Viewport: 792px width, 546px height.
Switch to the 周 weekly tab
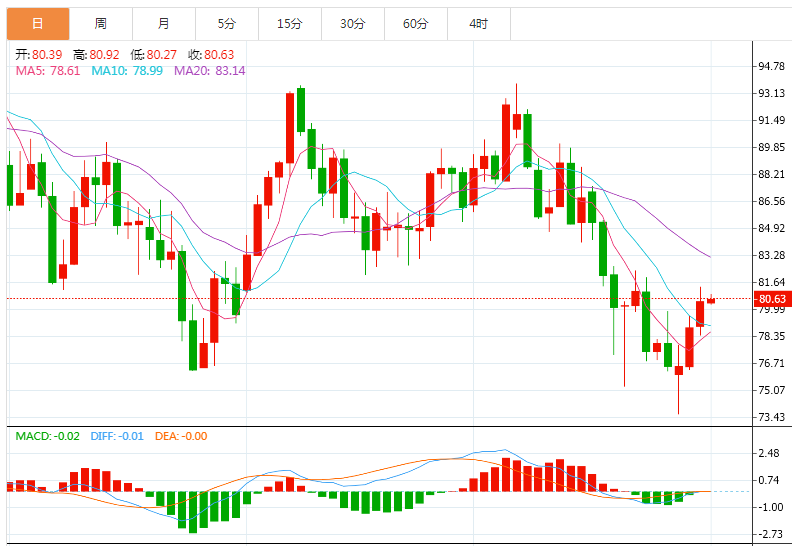pos(101,24)
